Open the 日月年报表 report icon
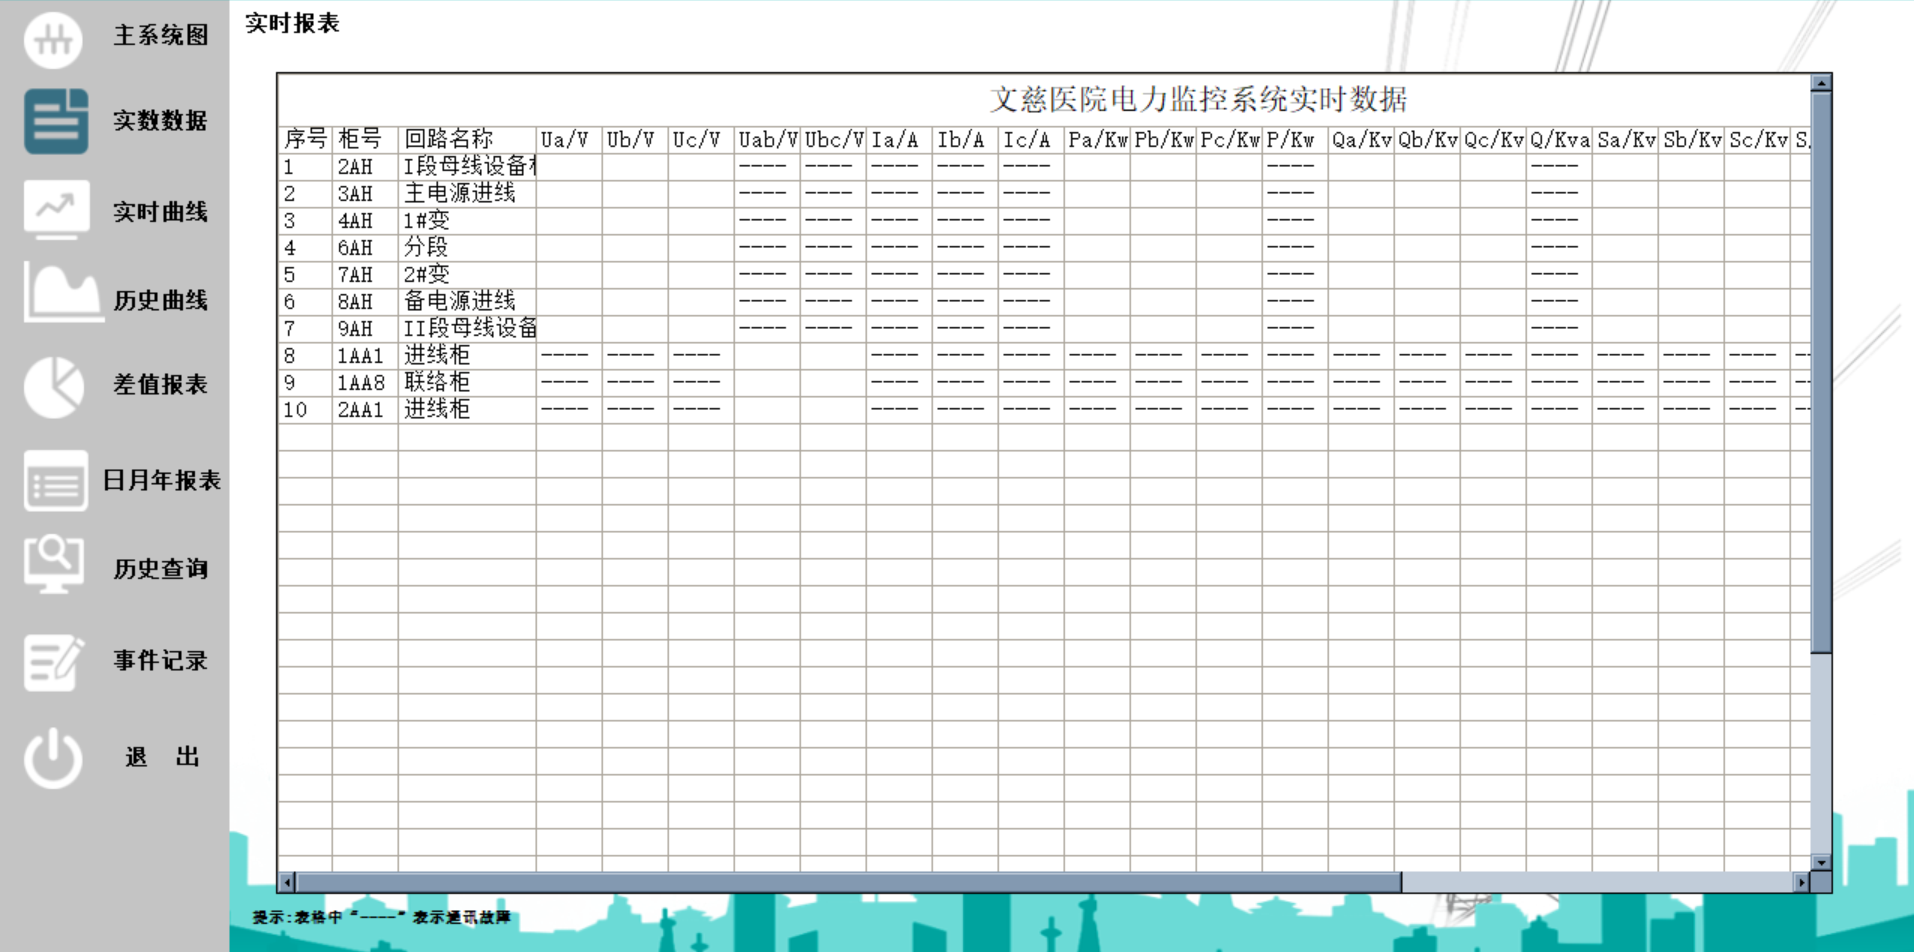 [54, 482]
